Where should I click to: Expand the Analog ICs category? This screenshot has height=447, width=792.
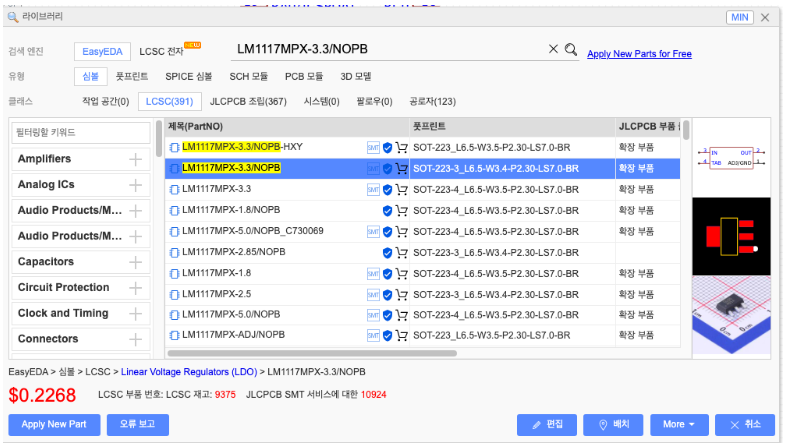coord(135,185)
